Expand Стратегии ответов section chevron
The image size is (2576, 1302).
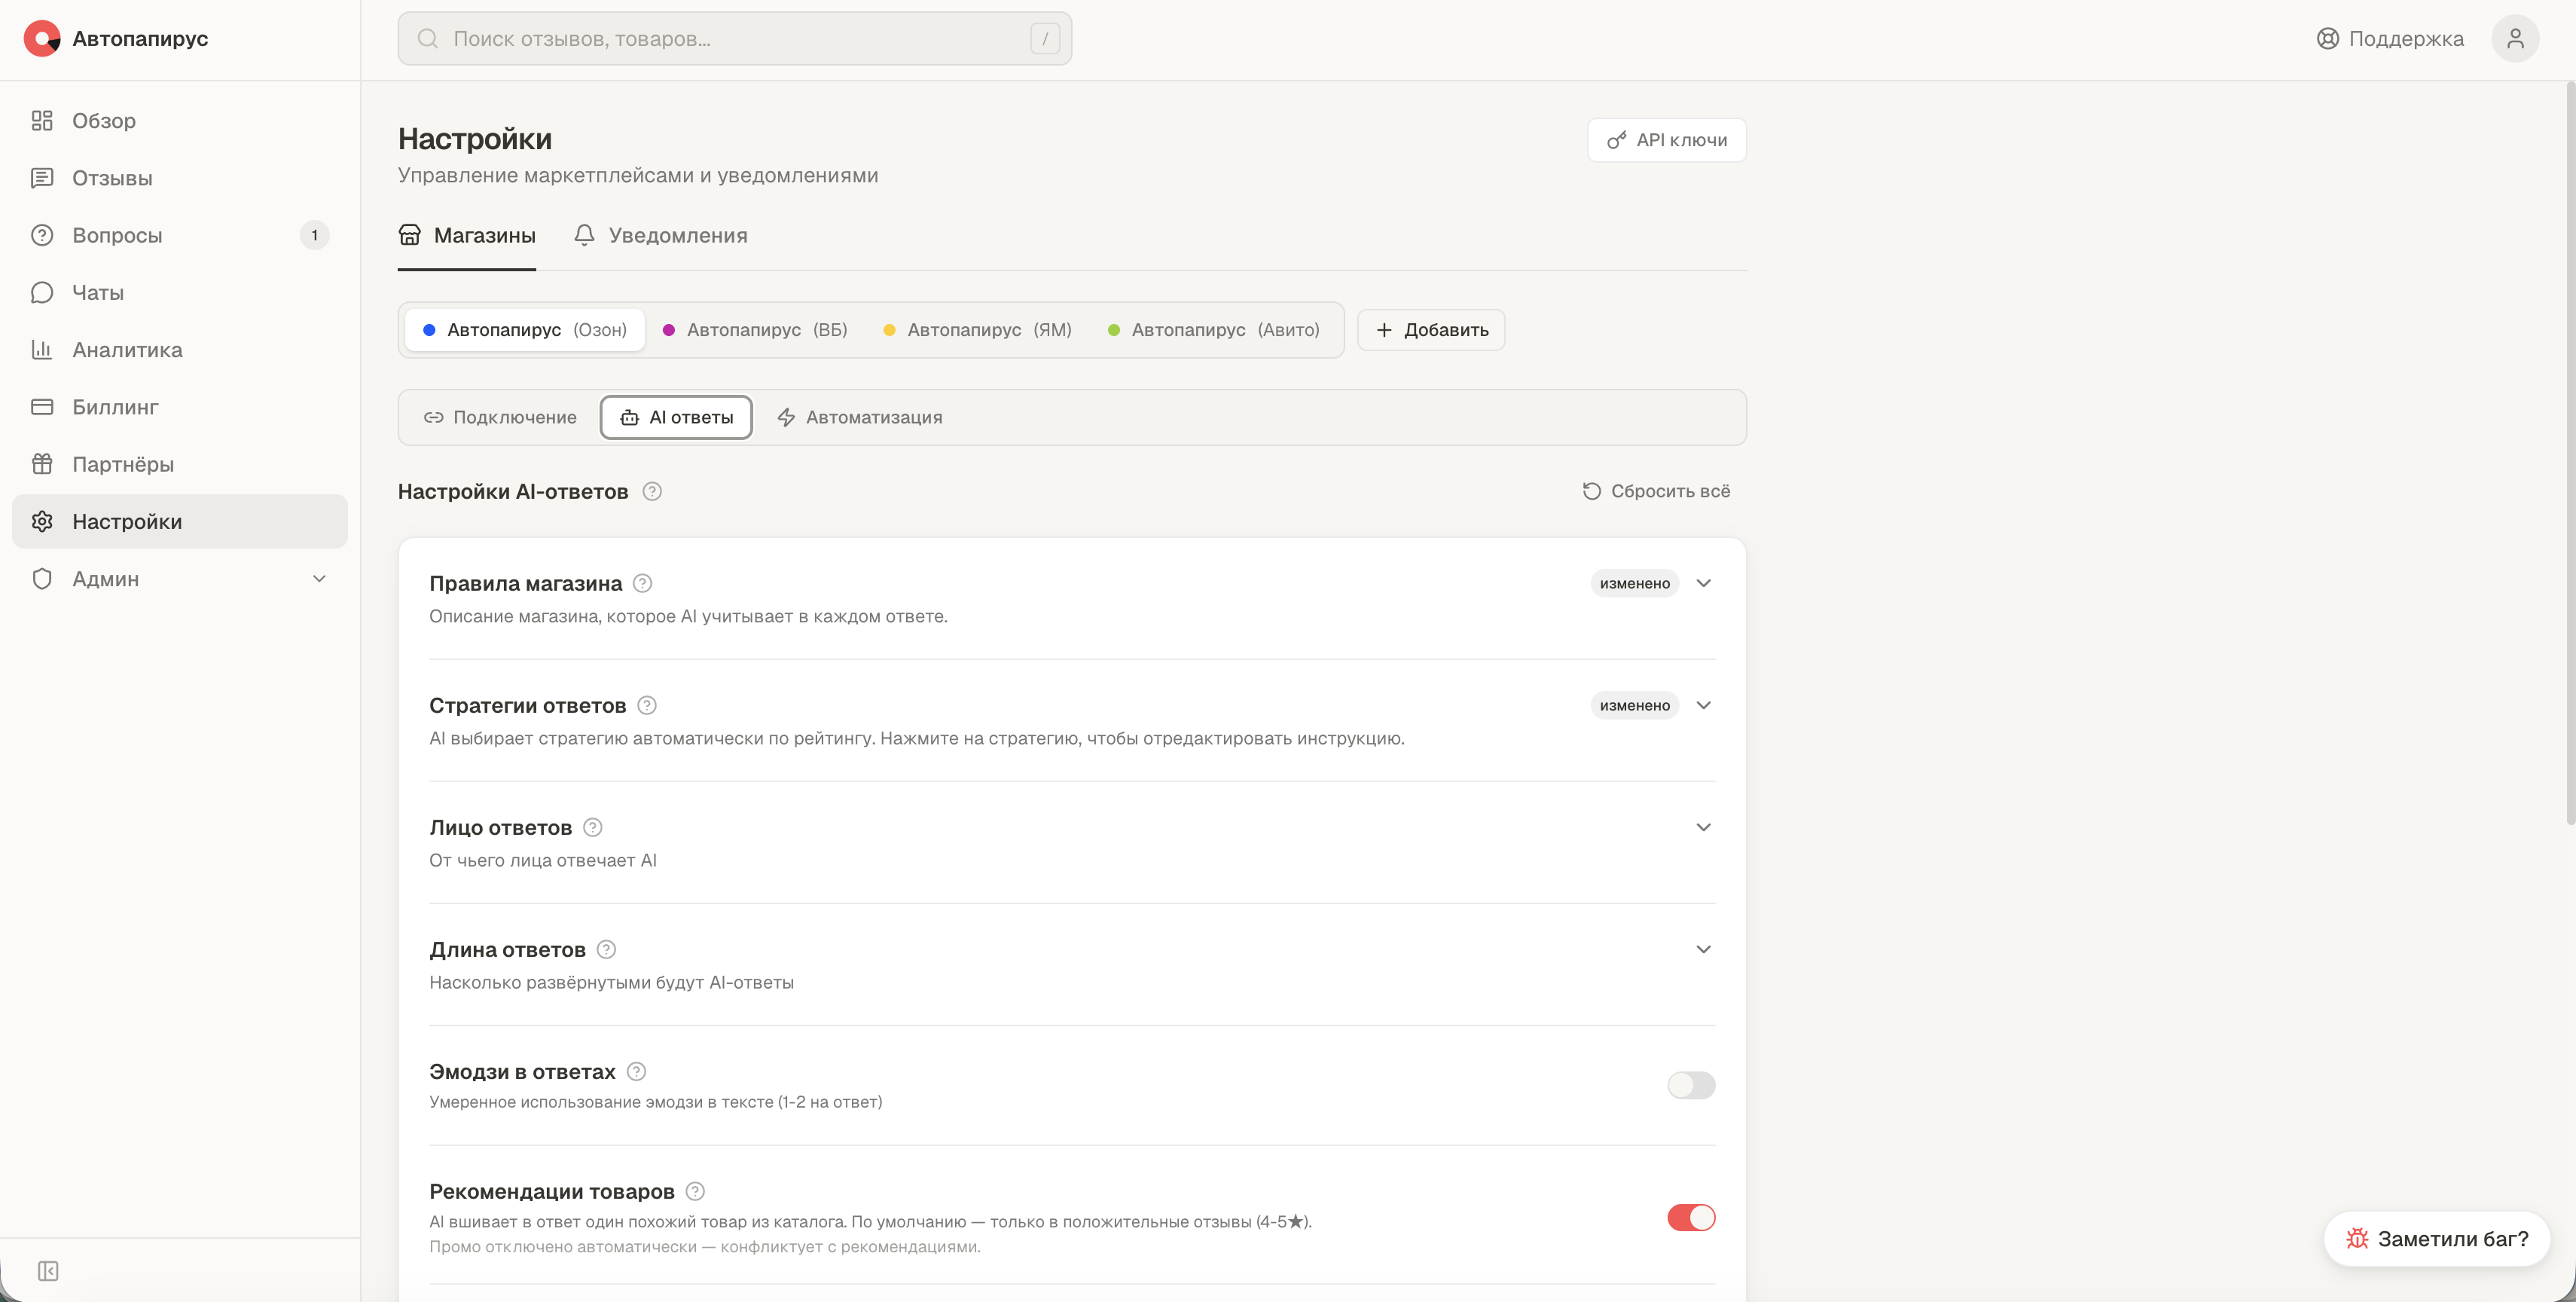coord(1704,706)
